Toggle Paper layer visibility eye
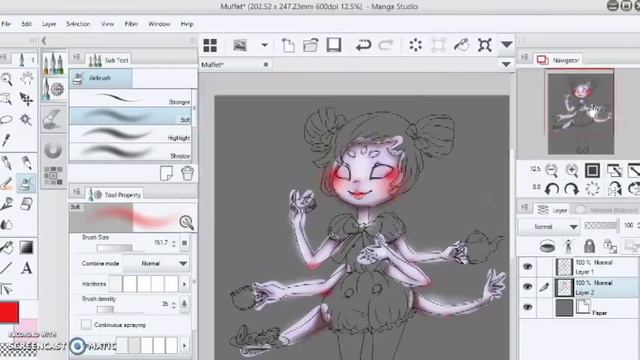The height and width of the screenshot is (360, 640). [527, 307]
